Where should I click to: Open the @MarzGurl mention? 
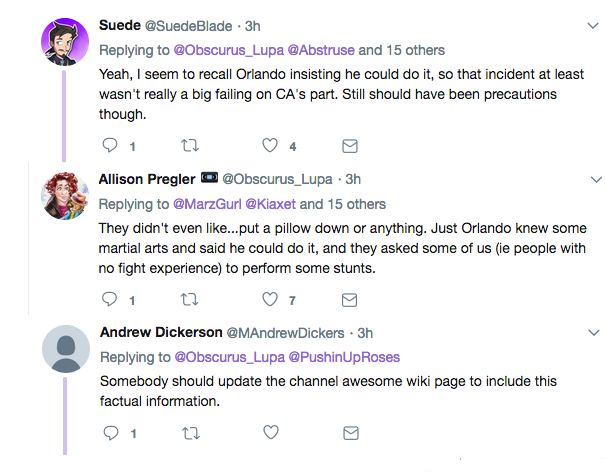click(214, 203)
